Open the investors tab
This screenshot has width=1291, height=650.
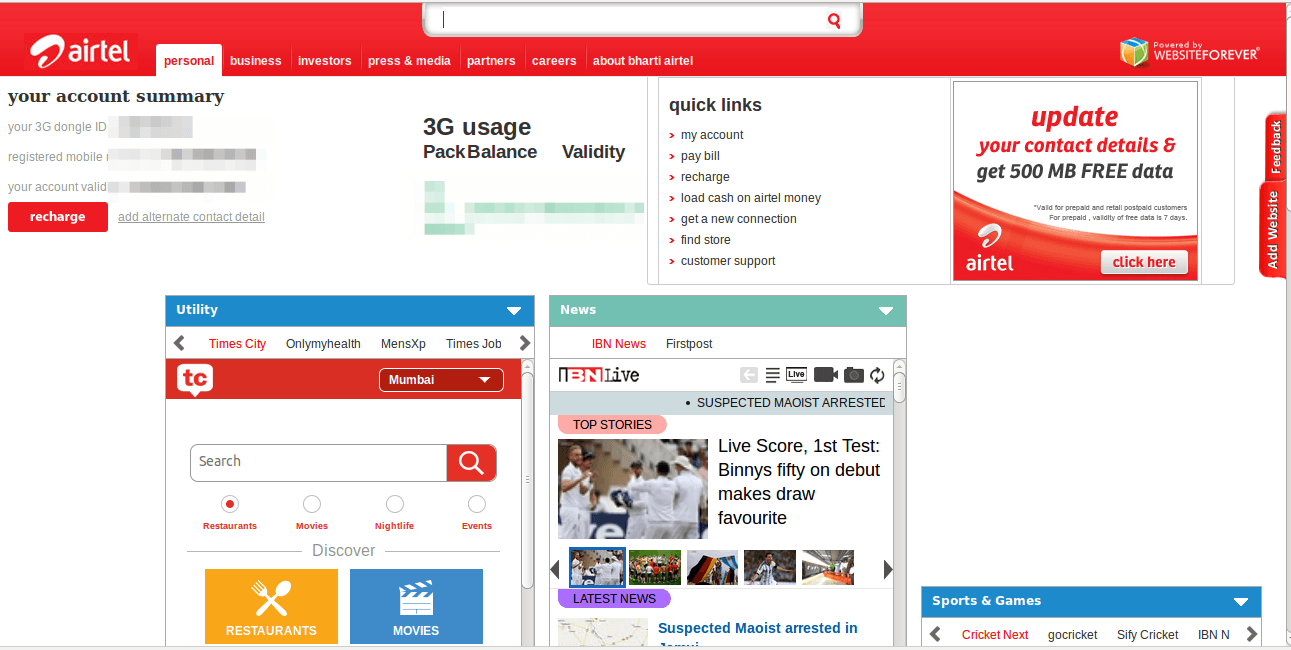(x=325, y=61)
